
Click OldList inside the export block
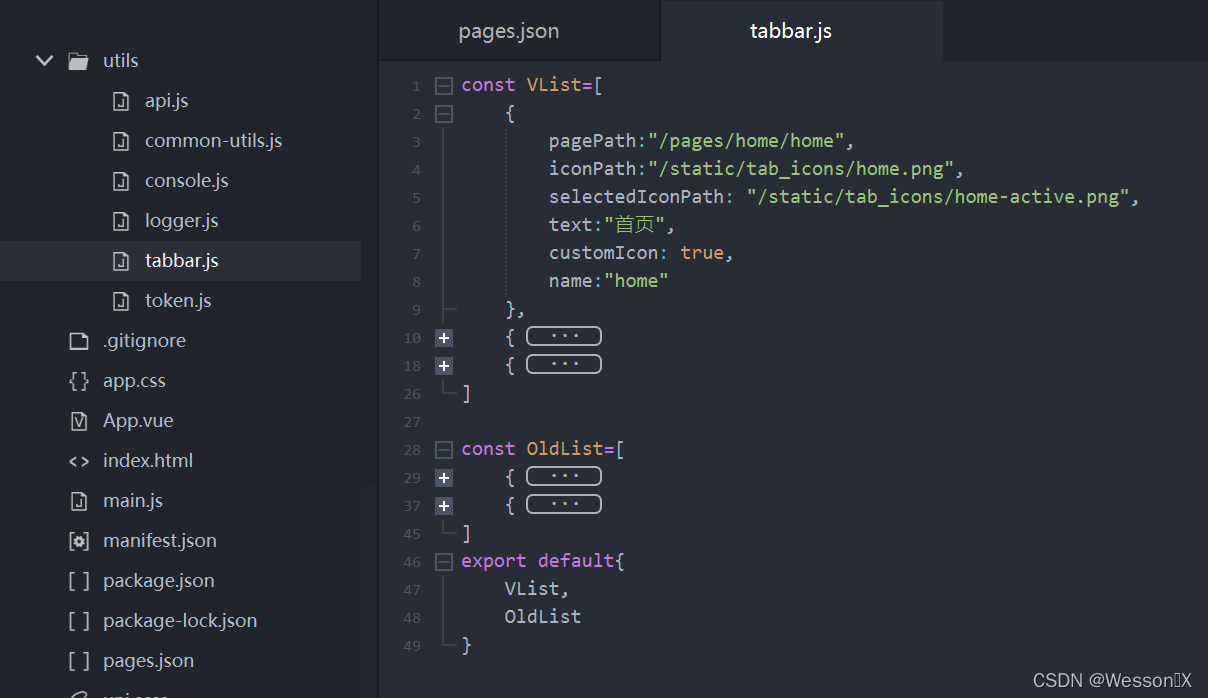point(543,617)
